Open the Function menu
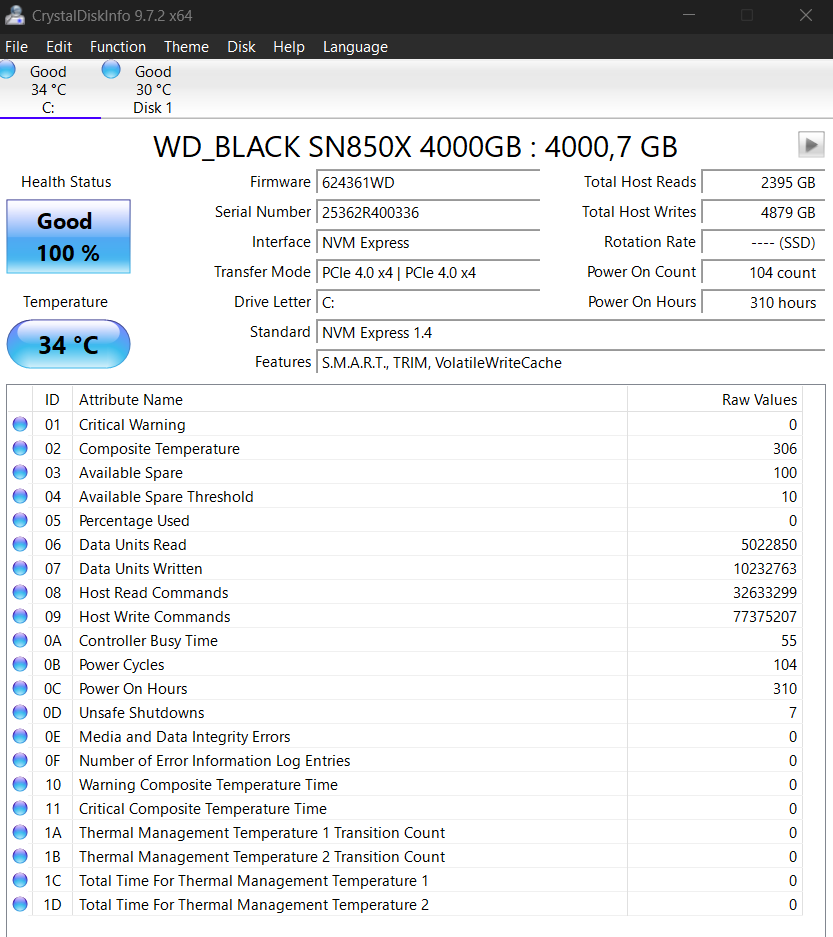This screenshot has width=833, height=937. (118, 47)
